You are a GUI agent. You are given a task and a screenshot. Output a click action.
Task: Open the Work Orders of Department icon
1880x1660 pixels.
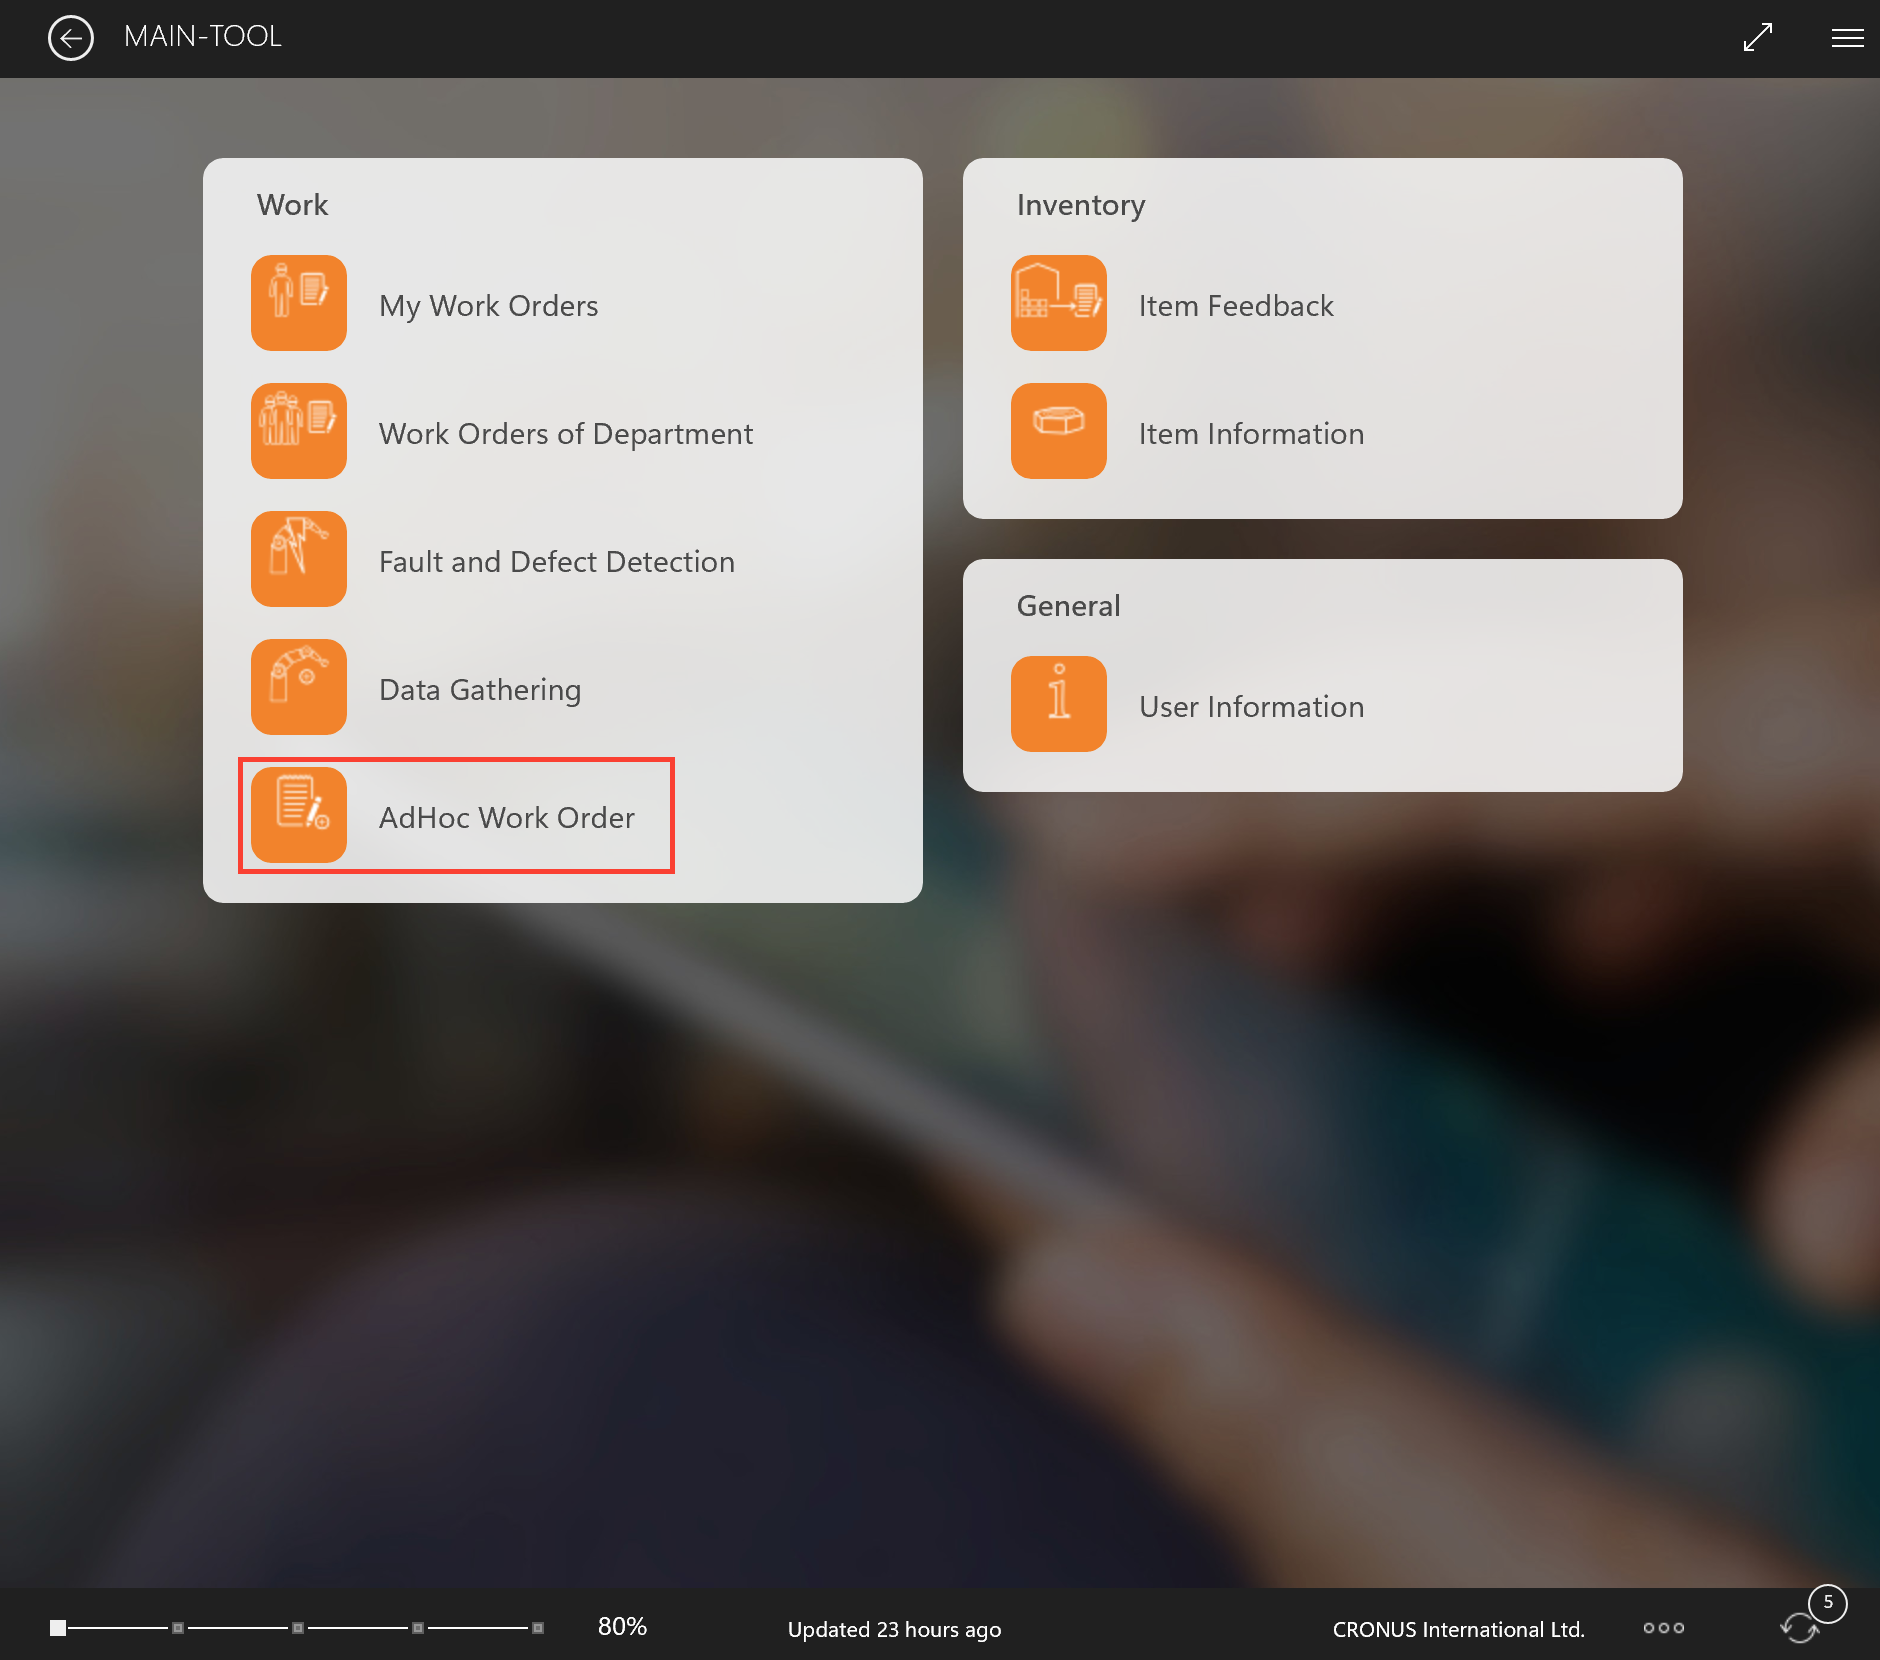tap(299, 431)
